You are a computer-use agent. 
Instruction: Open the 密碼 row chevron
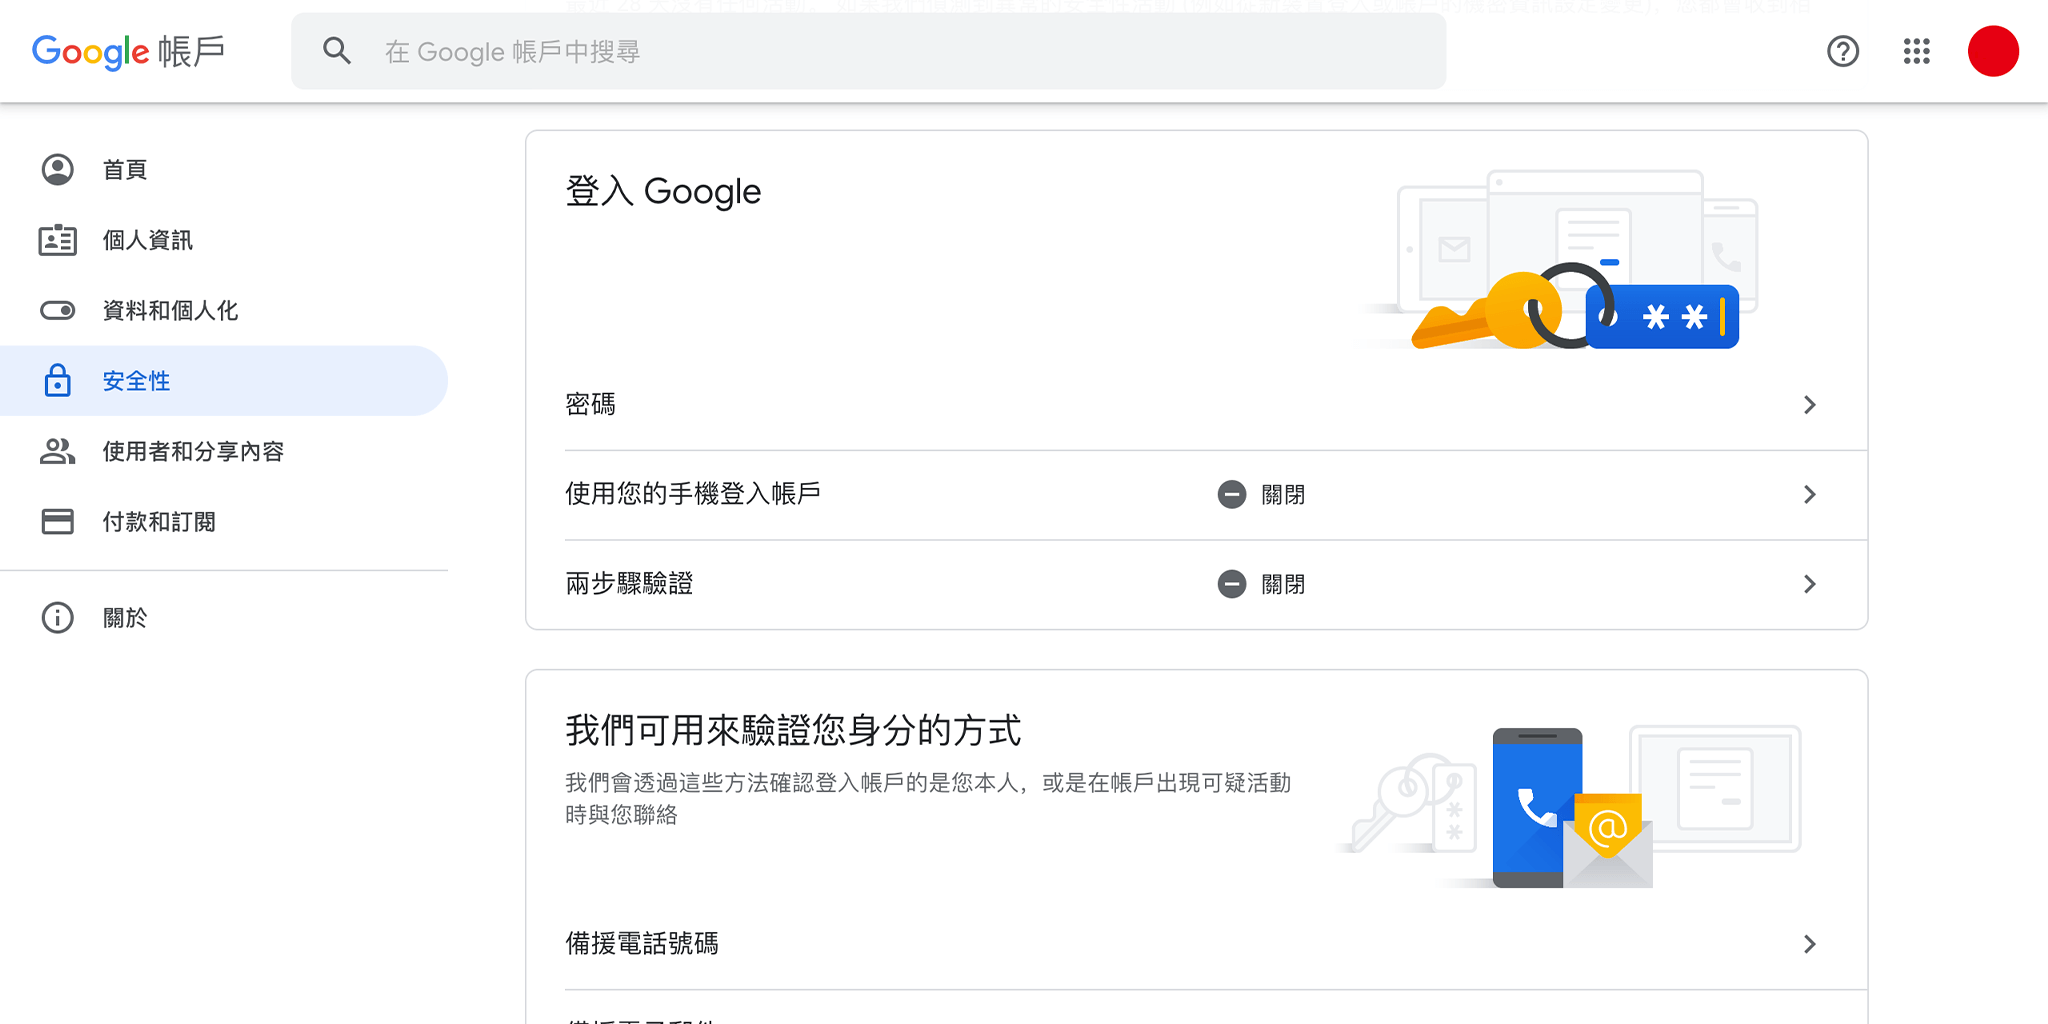point(1809,405)
